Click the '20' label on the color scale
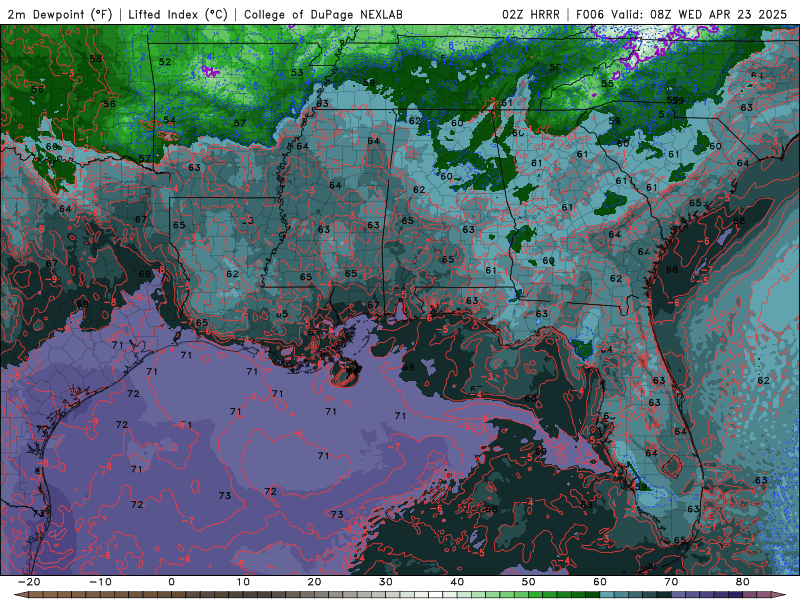 coord(314,582)
